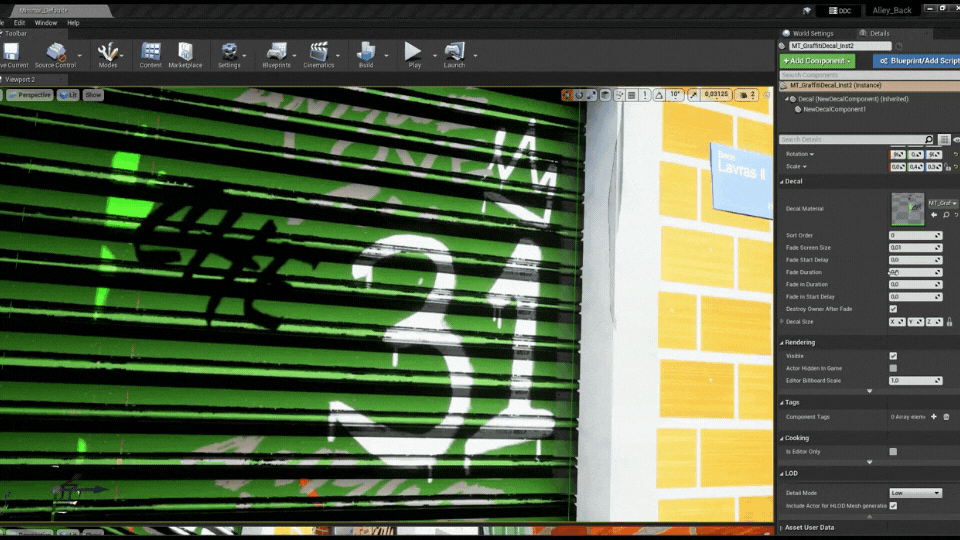The width and height of the screenshot is (960, 540).
Task: Open the 10° rotation snap value dropdown
Action: coord(675,95)
